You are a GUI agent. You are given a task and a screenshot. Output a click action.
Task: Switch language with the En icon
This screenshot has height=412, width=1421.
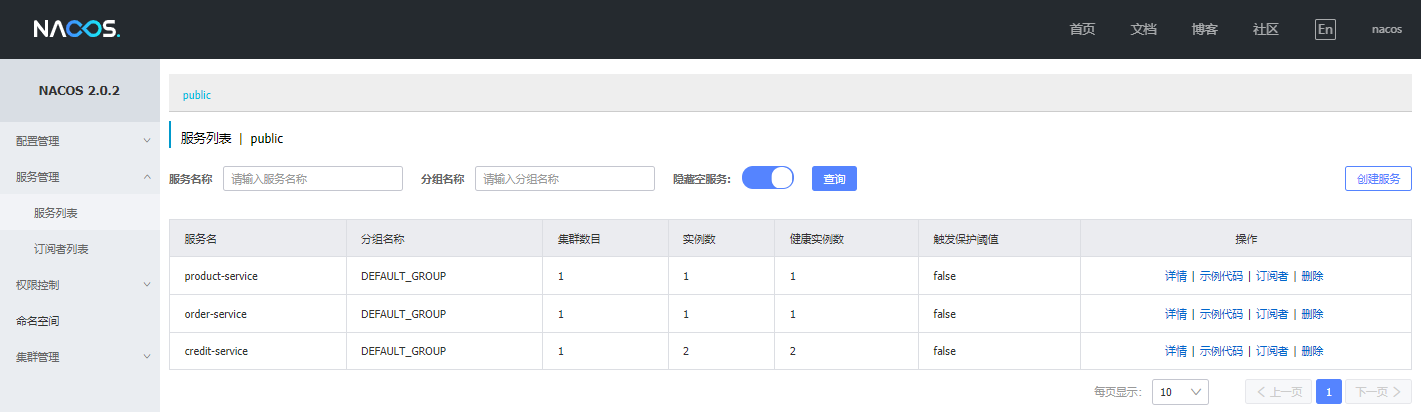tap(1325, 29)
